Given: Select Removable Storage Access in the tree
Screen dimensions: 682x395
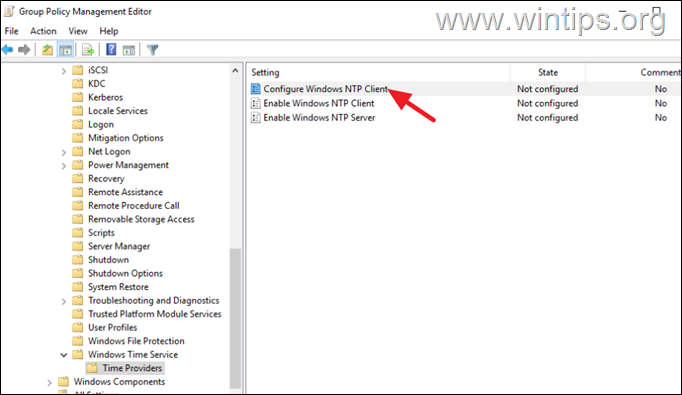Looking at the screenshot, I should coord(141,219).
